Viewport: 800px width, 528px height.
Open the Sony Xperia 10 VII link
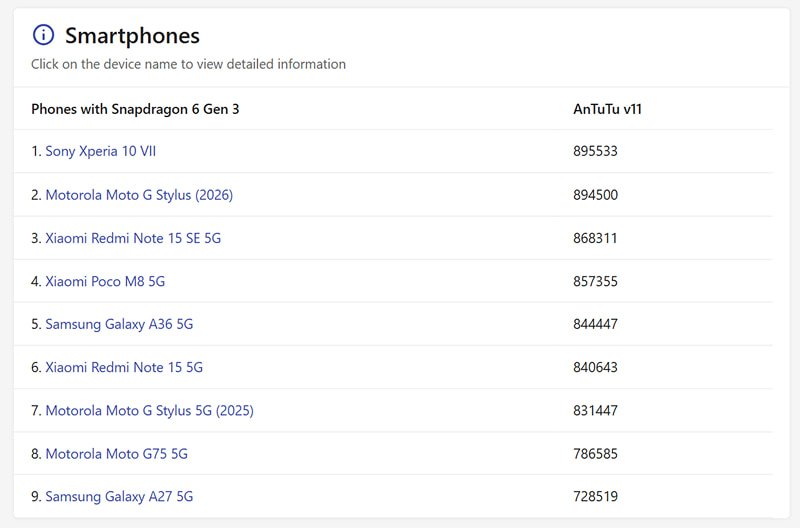[101, 151]
